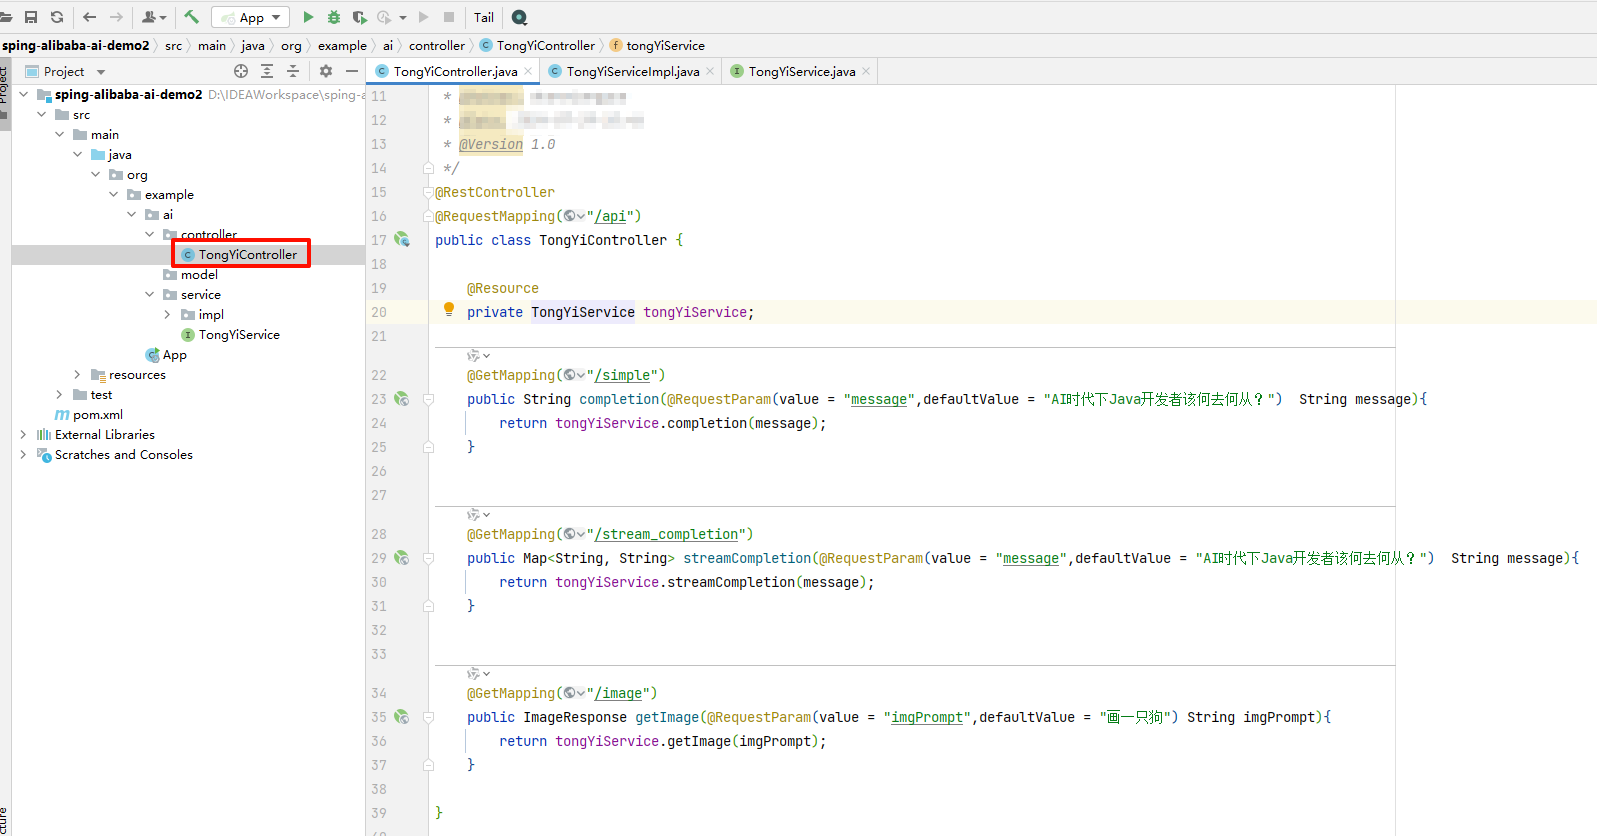
Task: Click the Tail toolbar button
Action: [x=484, y=17]
